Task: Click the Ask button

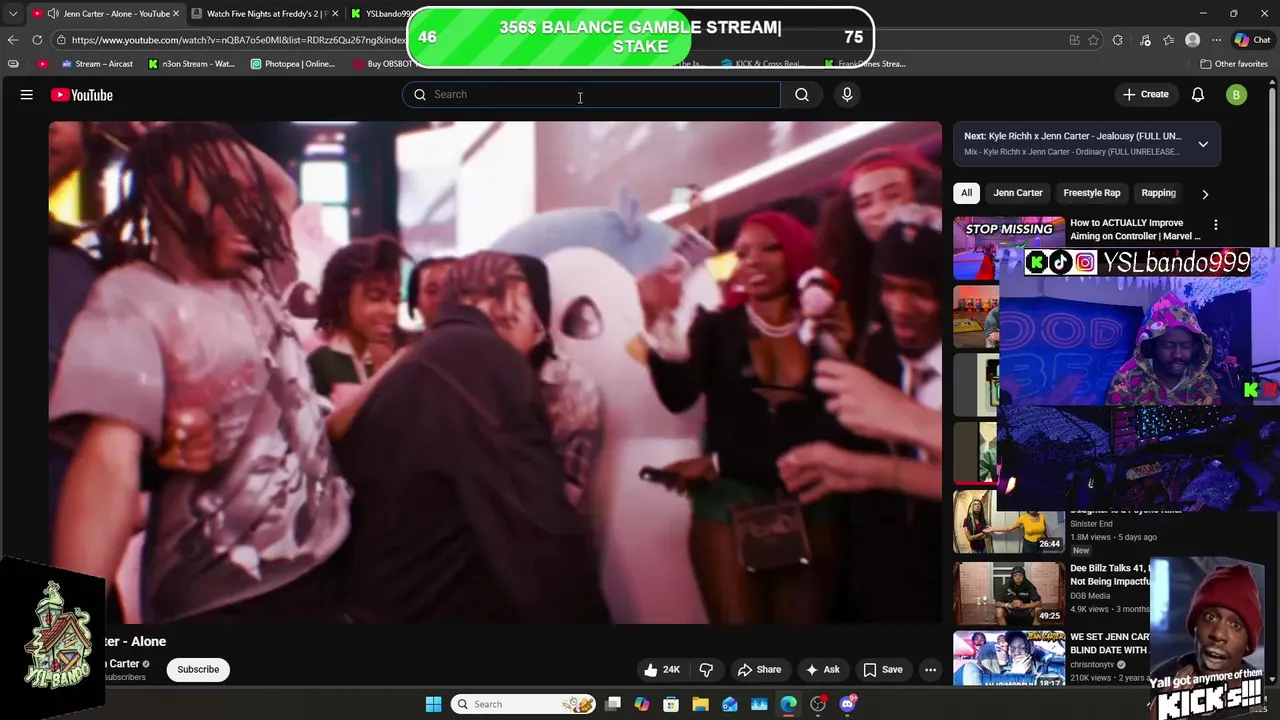Action: pyautogui.click(x=822, y=670)
